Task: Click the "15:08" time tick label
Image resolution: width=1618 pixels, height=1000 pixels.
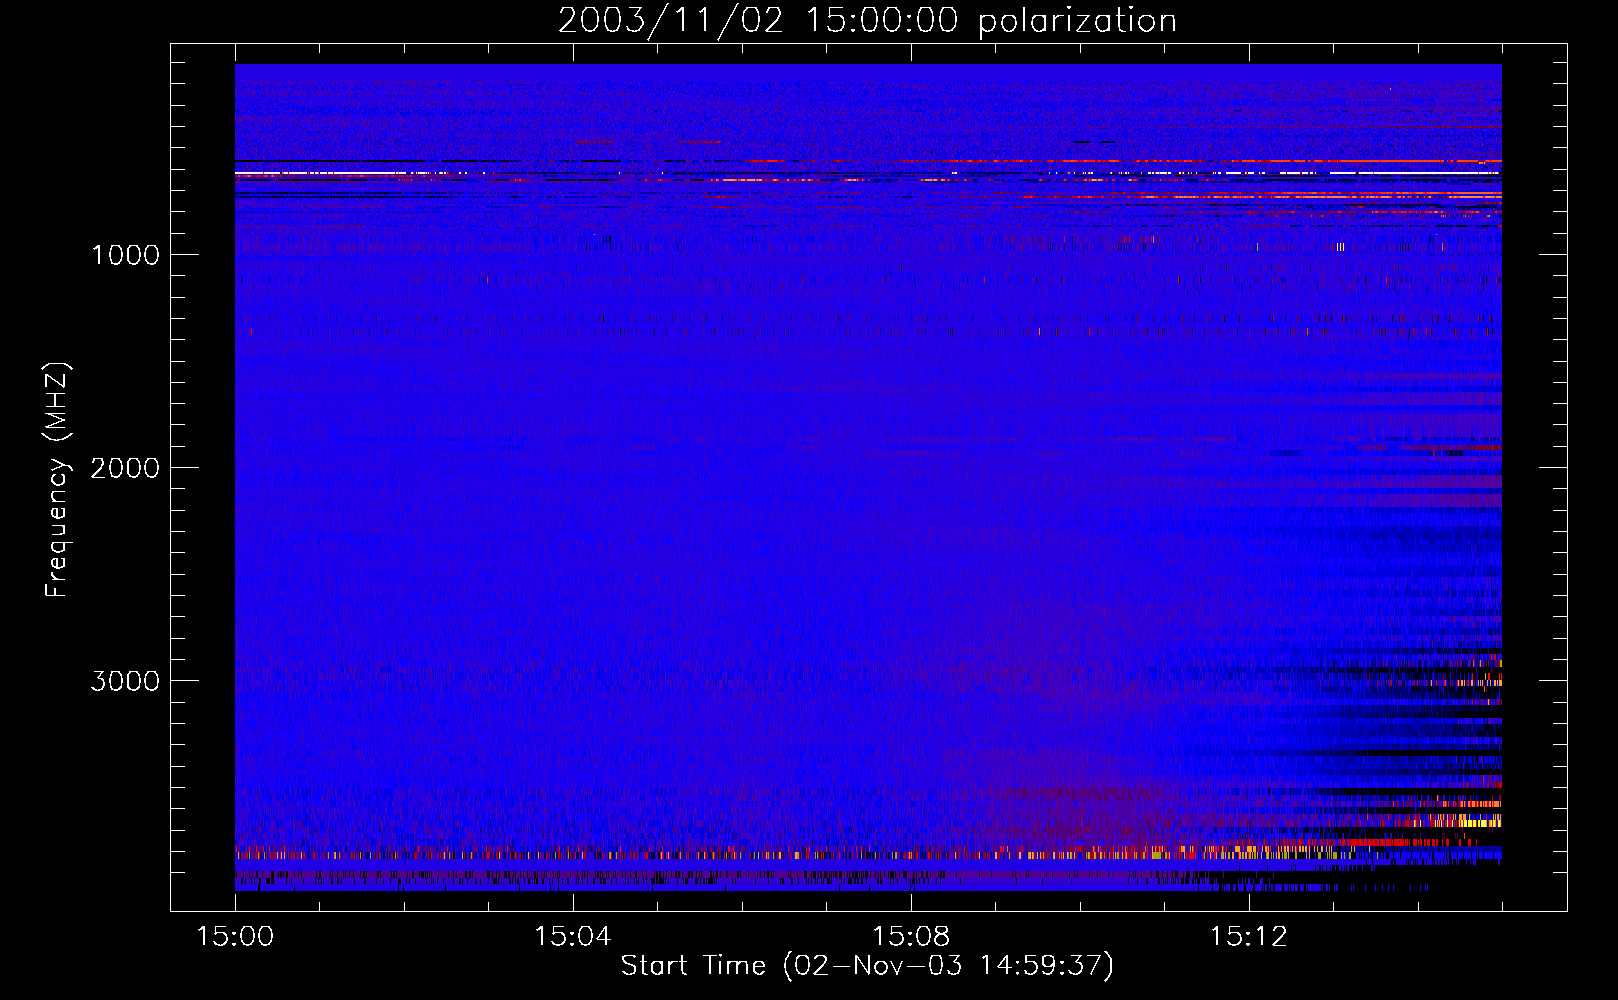Action: (911, 937)
